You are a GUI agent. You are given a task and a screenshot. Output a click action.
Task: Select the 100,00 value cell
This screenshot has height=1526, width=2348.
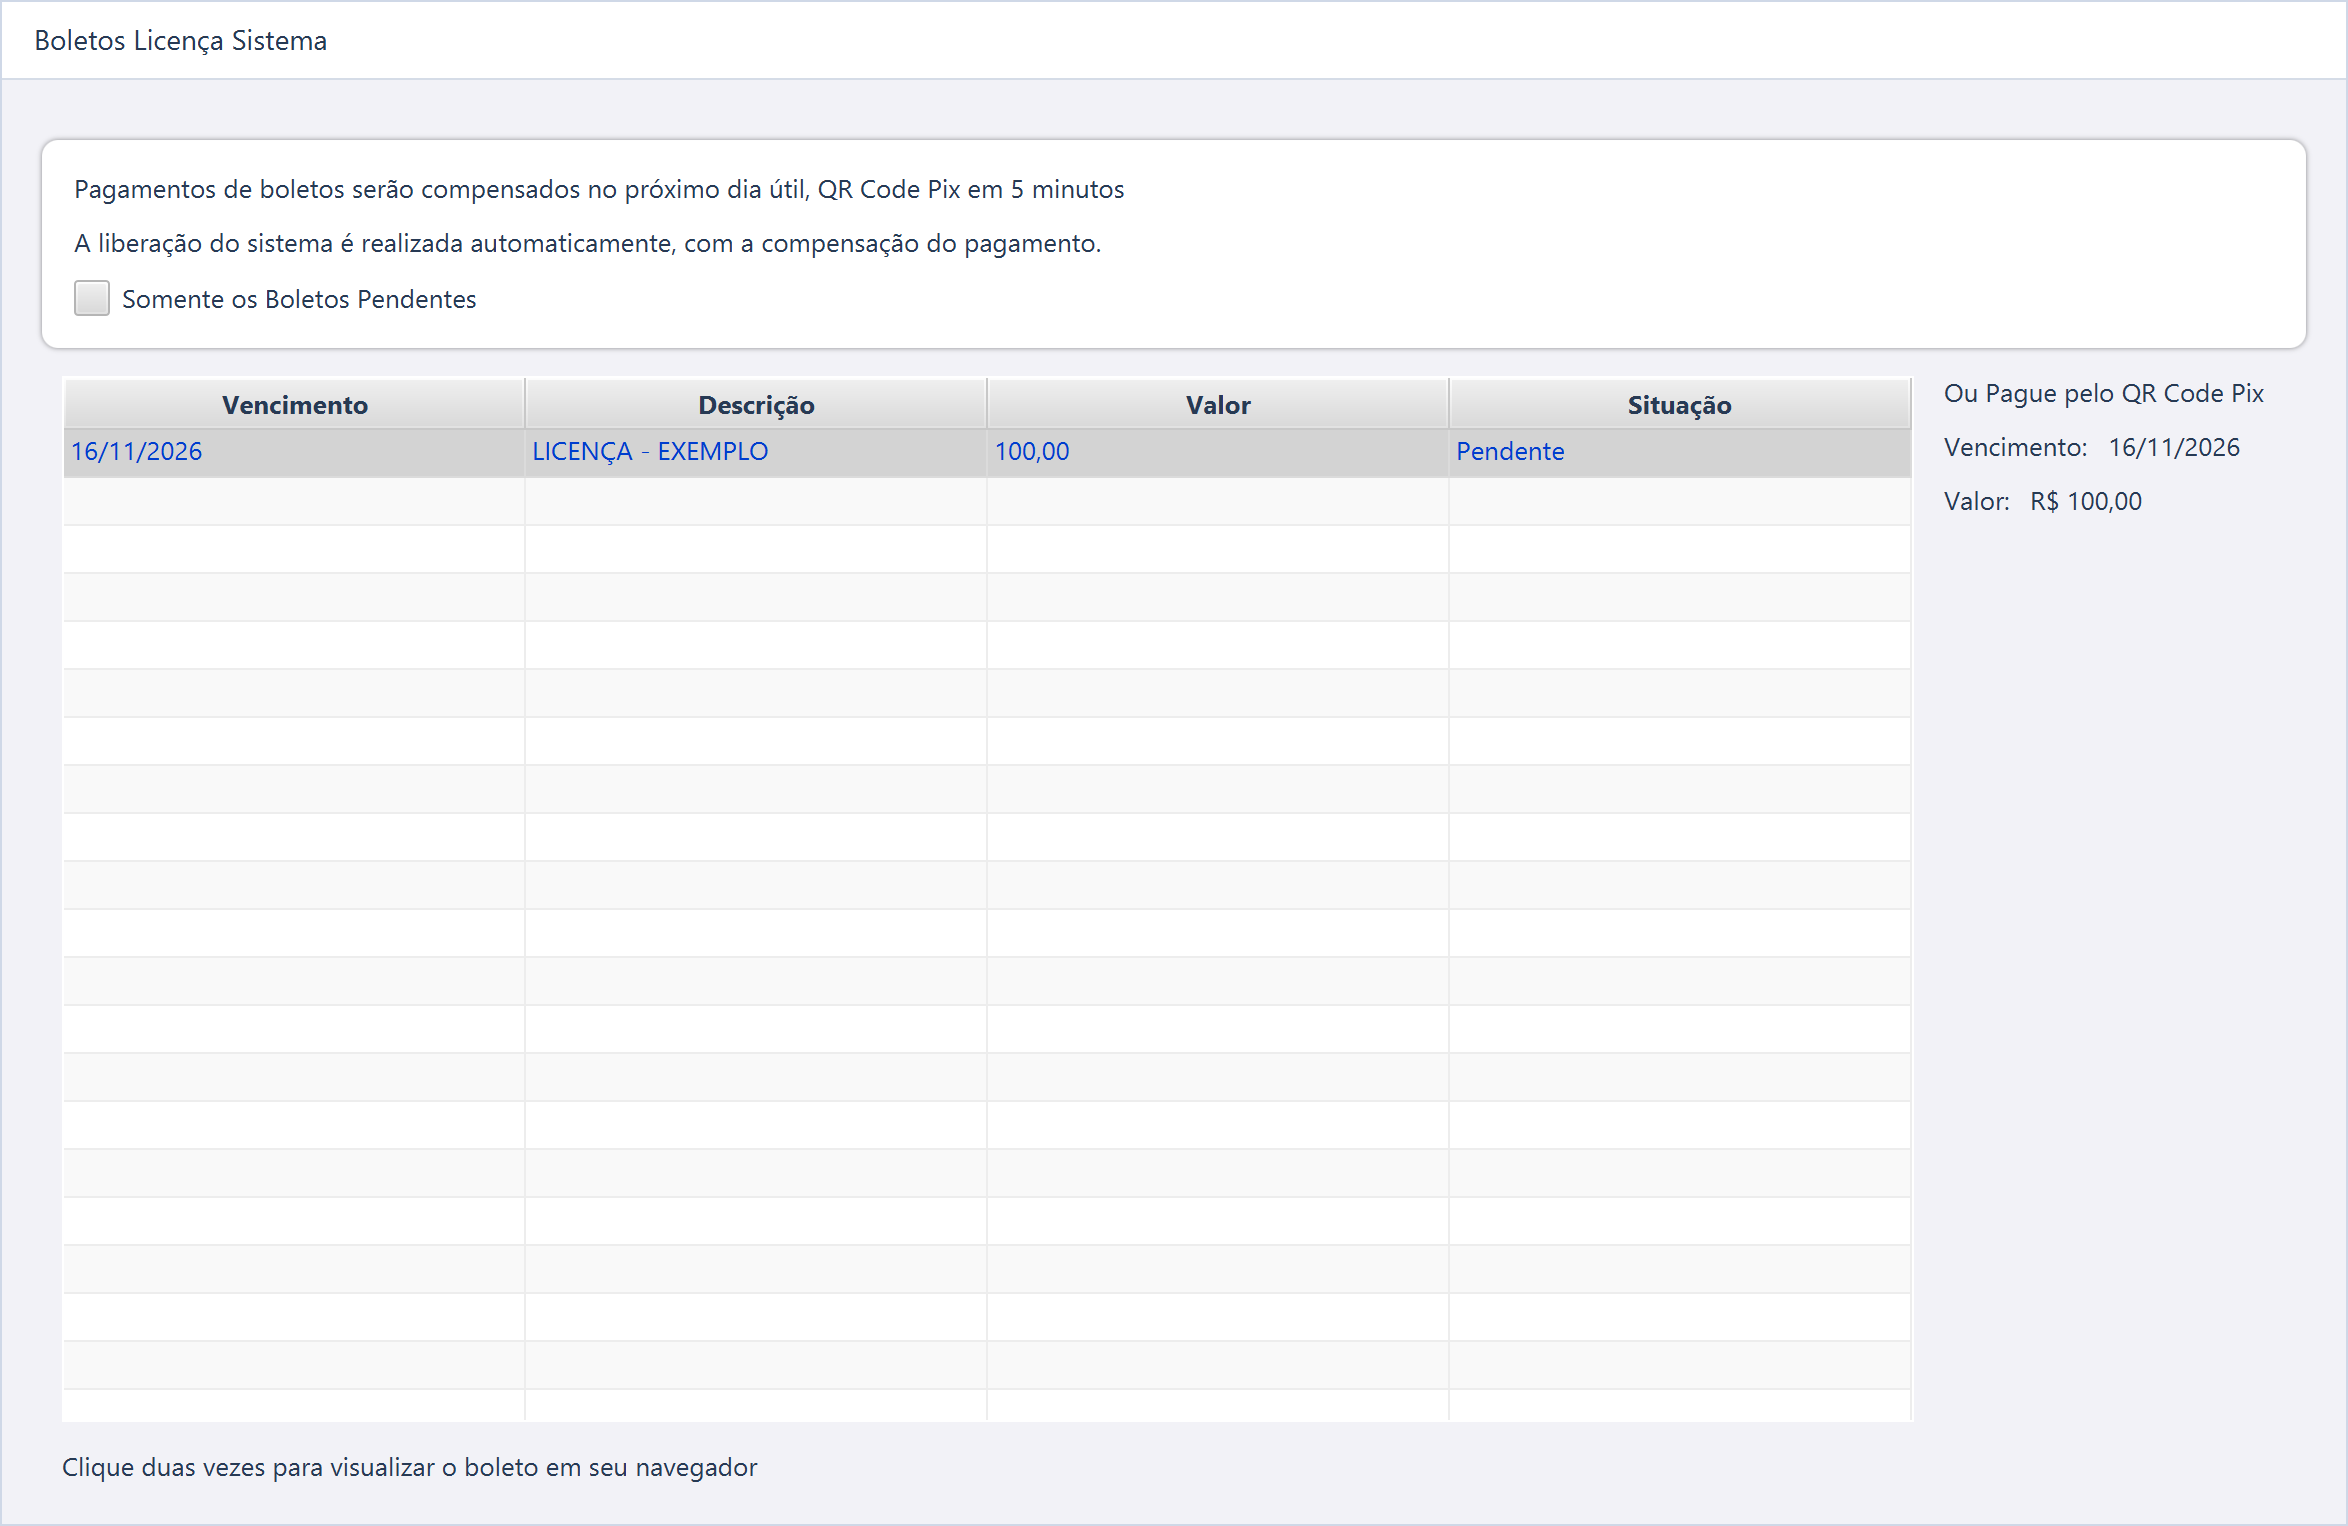click(x=1218, y=452)
